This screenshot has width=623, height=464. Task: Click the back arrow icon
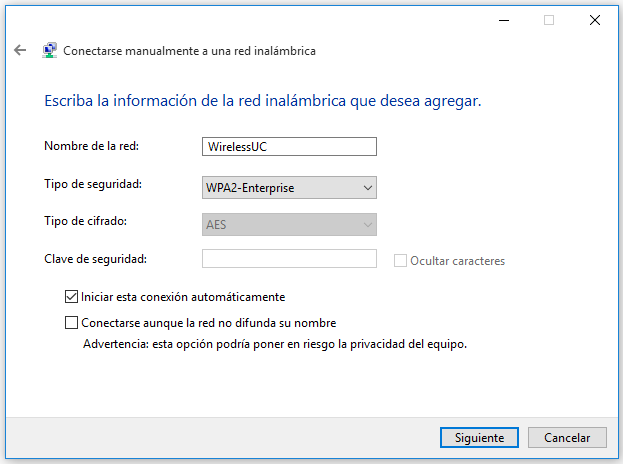(x=20, y=50)
